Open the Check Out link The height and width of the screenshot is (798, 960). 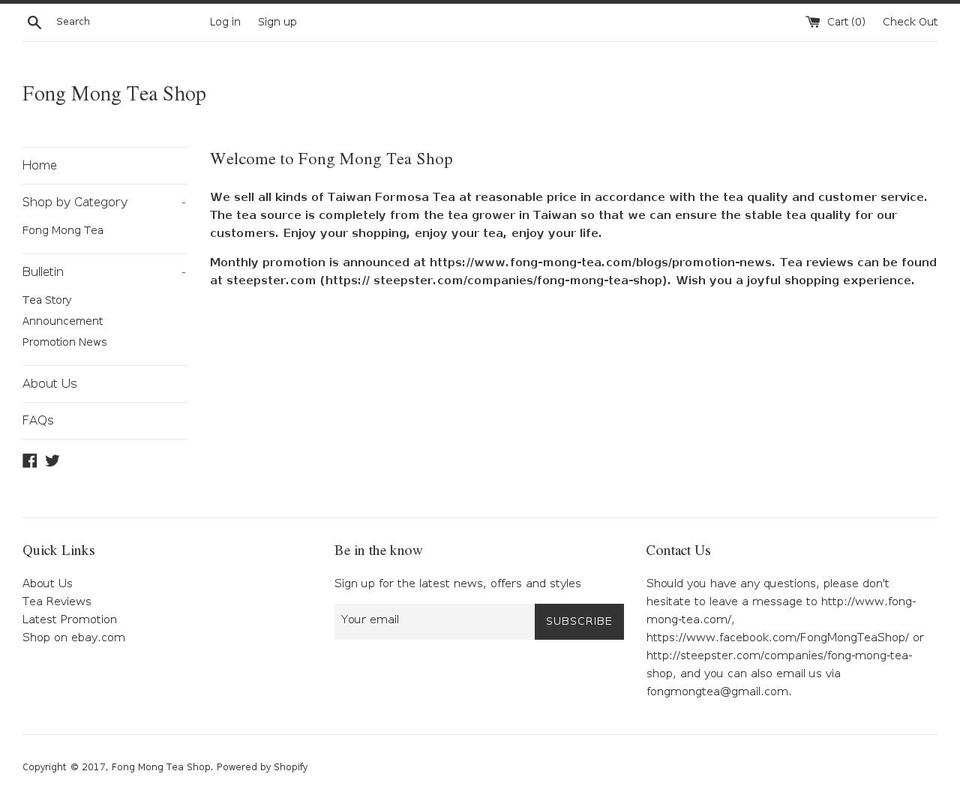pyautogui.click(x=909, y=21)
